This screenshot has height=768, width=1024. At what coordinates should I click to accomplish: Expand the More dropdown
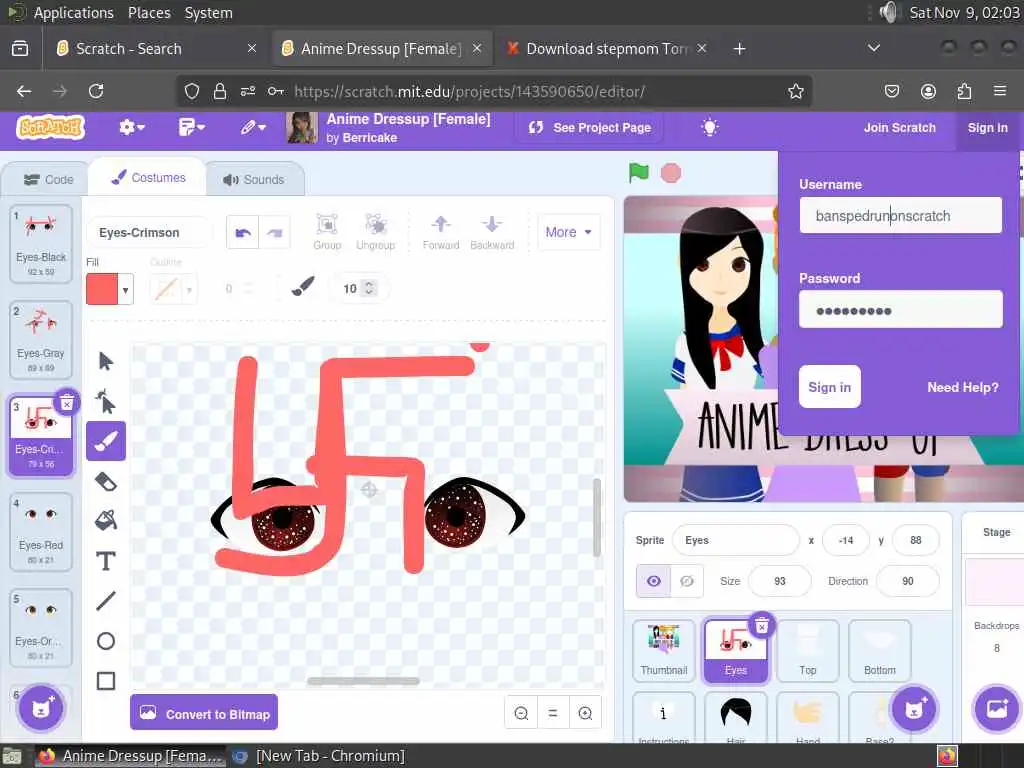tap(568, 232)
